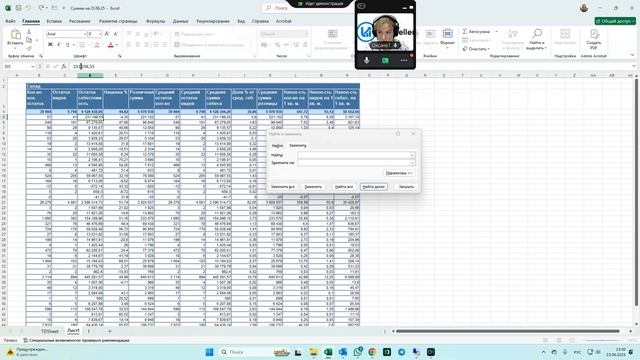640x360 pixels.
Task: Open Найти и выделить magnifier menu
Action: coord(536,40)
